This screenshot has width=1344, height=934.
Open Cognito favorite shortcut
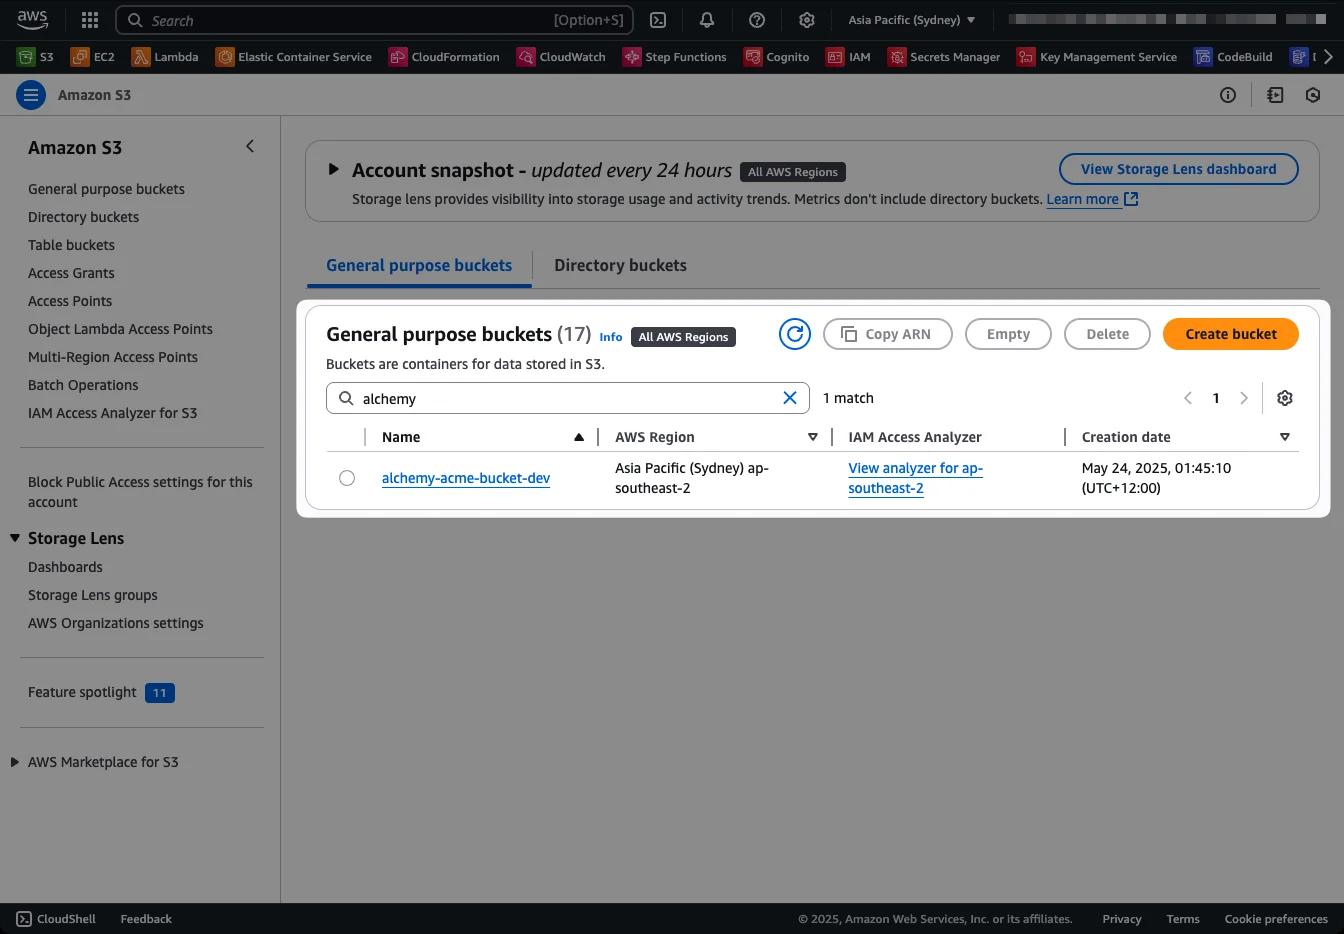pyautogui.click(x=777, y=57)
